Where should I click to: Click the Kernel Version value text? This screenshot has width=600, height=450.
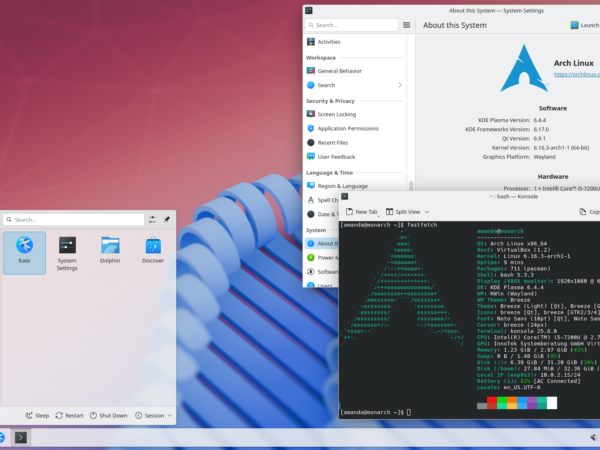[561, 148]
